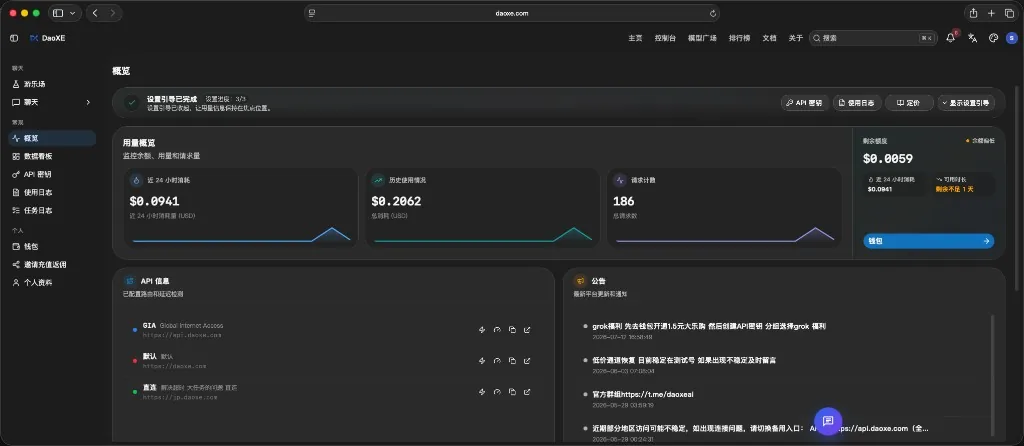Reload the page in Safari
Viewport: 1024px width, 446px height.
[712, 13]
